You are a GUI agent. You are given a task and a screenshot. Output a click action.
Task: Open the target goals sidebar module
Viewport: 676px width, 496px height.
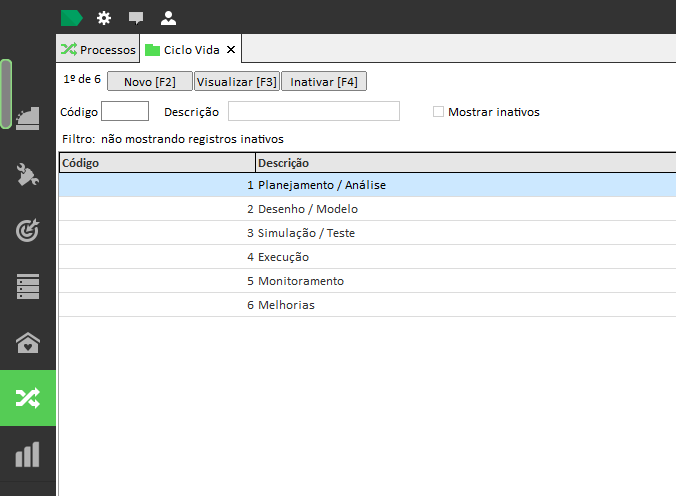(x=28, y=230)
